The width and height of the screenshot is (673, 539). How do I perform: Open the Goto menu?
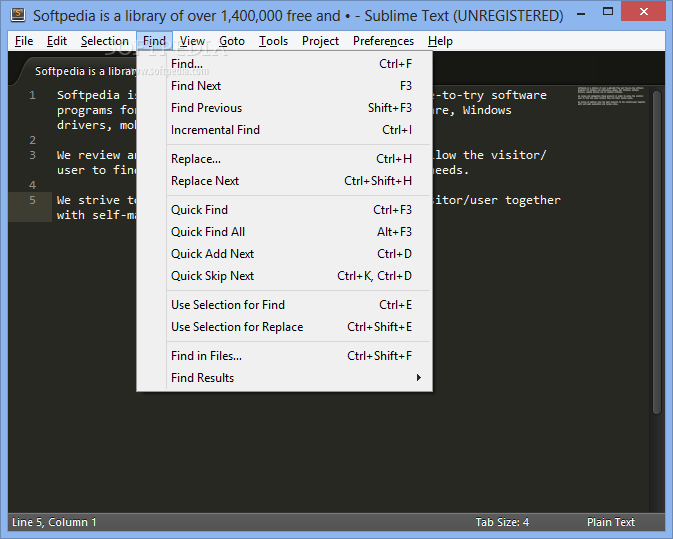[x=232, y=41]
